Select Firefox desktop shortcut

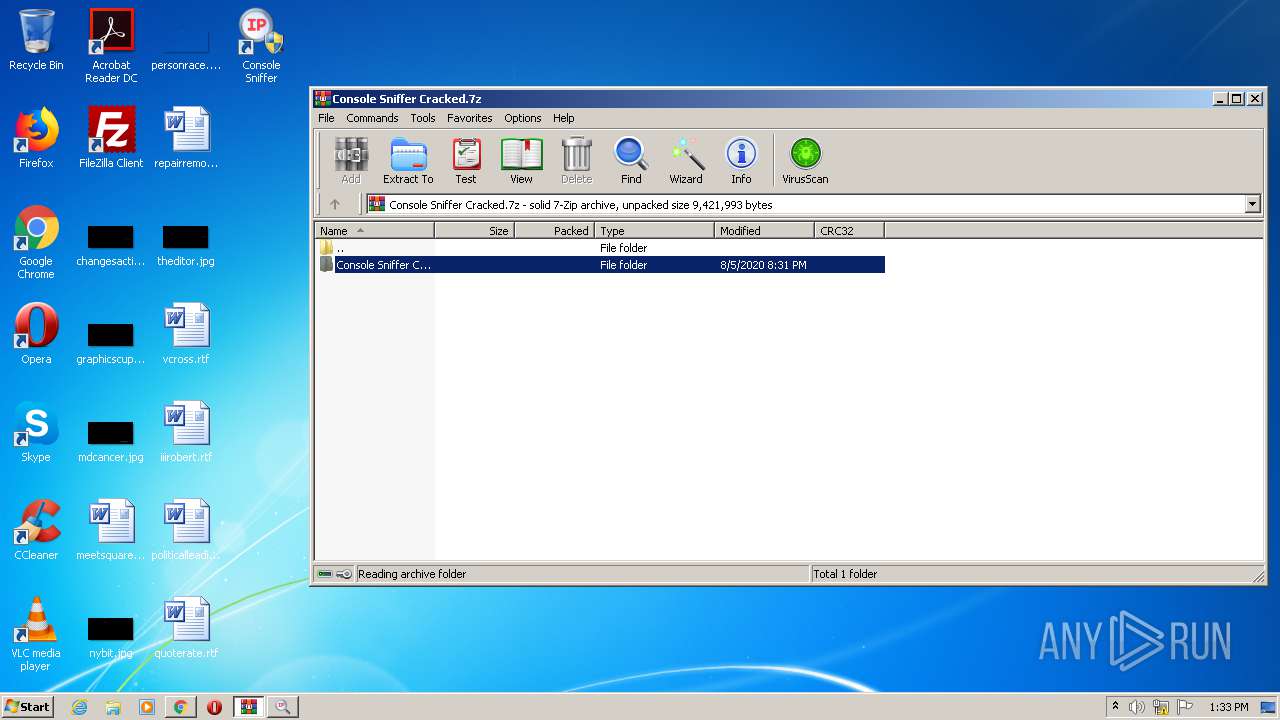point(36,138)
